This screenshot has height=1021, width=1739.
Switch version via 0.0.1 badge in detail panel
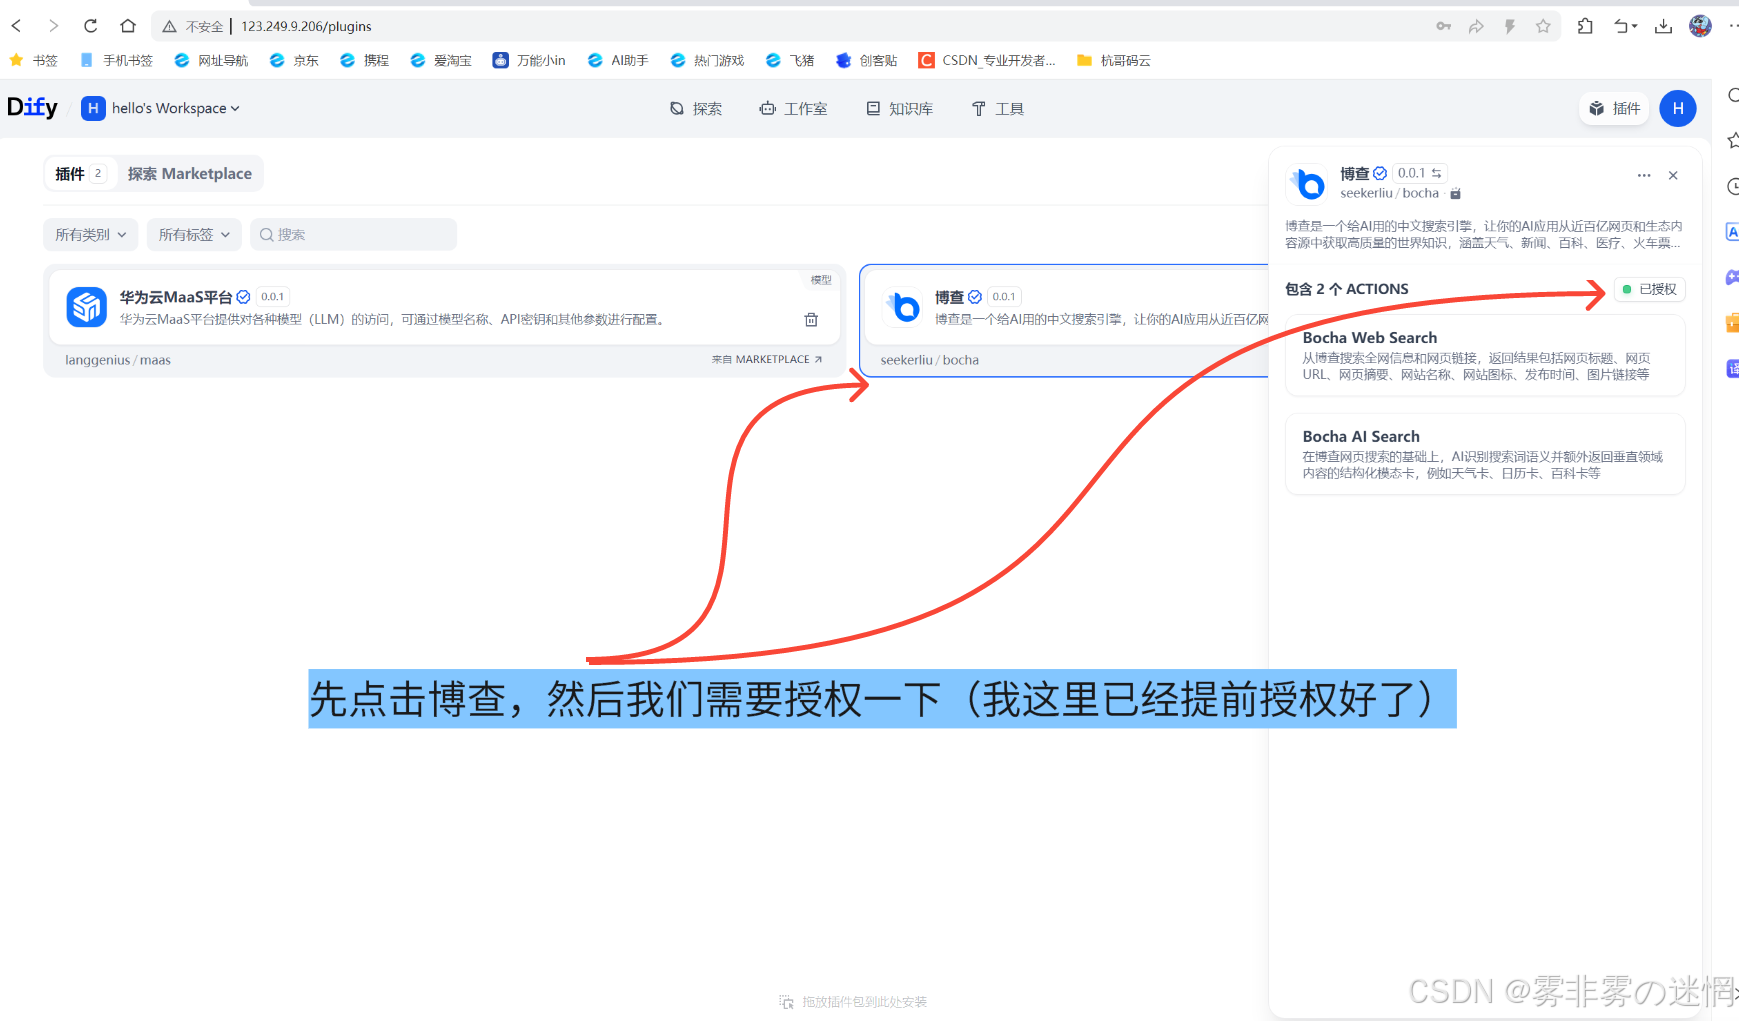(x=1420, y=173)
